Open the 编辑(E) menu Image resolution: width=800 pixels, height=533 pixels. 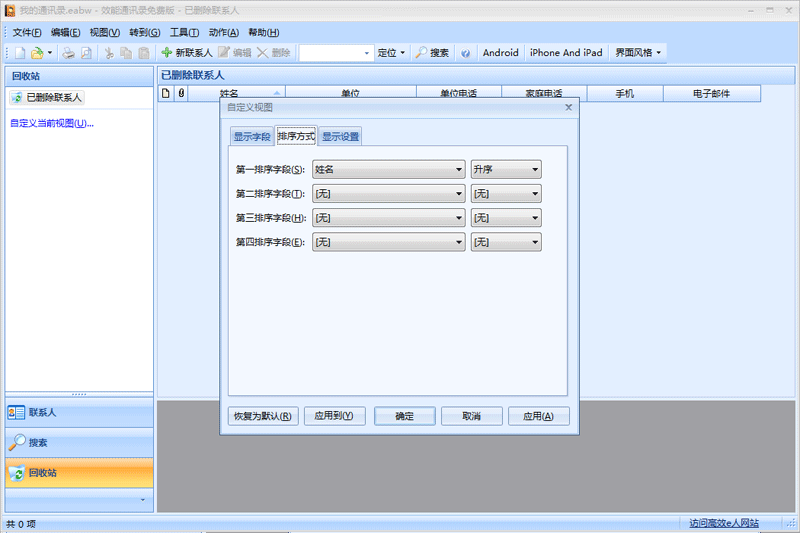(x=65, y=33)
